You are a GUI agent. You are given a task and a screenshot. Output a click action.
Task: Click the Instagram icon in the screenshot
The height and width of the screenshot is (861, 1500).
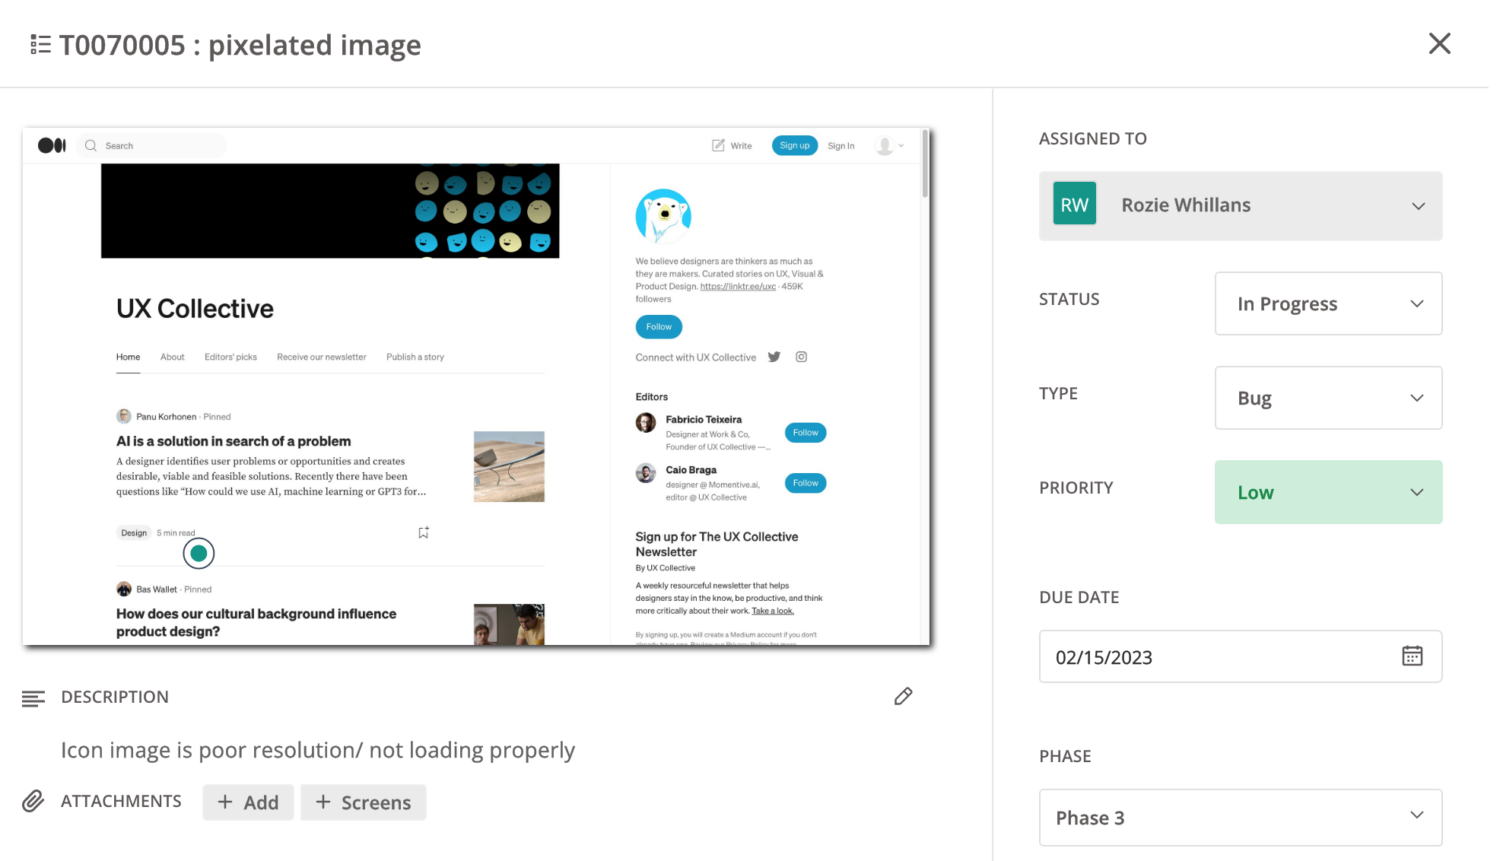(x=801, y=357)
